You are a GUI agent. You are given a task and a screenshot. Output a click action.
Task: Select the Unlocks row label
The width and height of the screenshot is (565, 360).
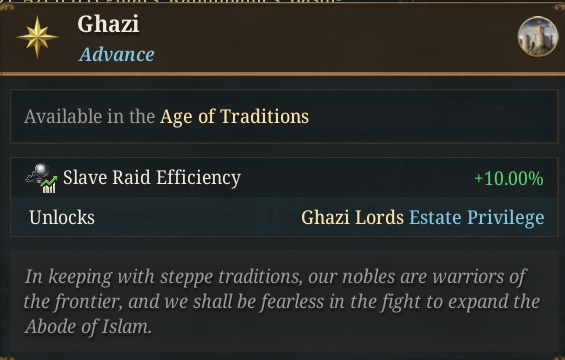(x=62, y=218)
